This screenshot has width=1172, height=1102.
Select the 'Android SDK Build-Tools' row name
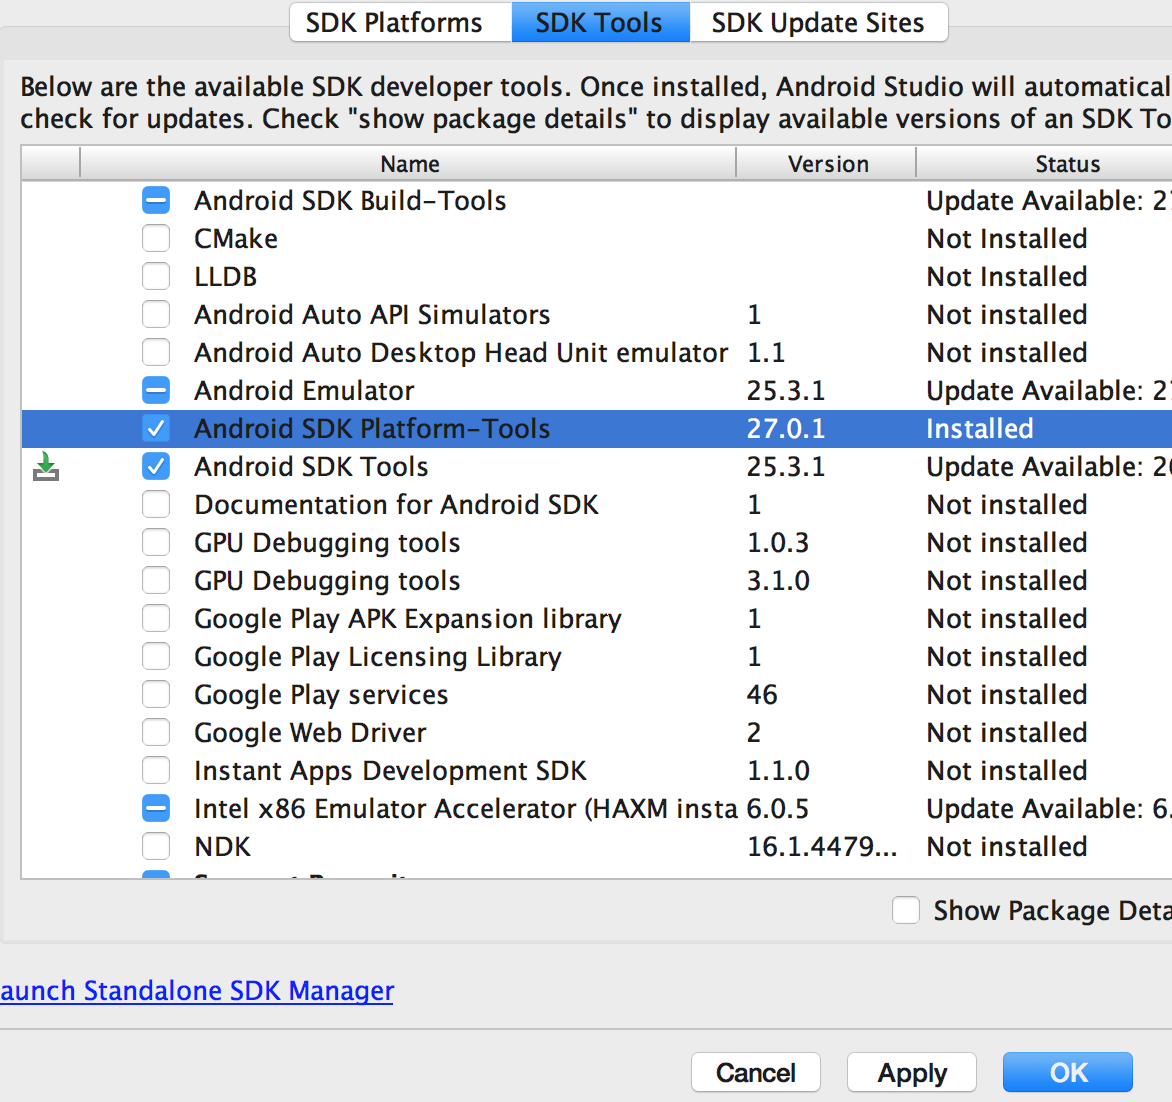pyautogui.click(x=350, y=201)
